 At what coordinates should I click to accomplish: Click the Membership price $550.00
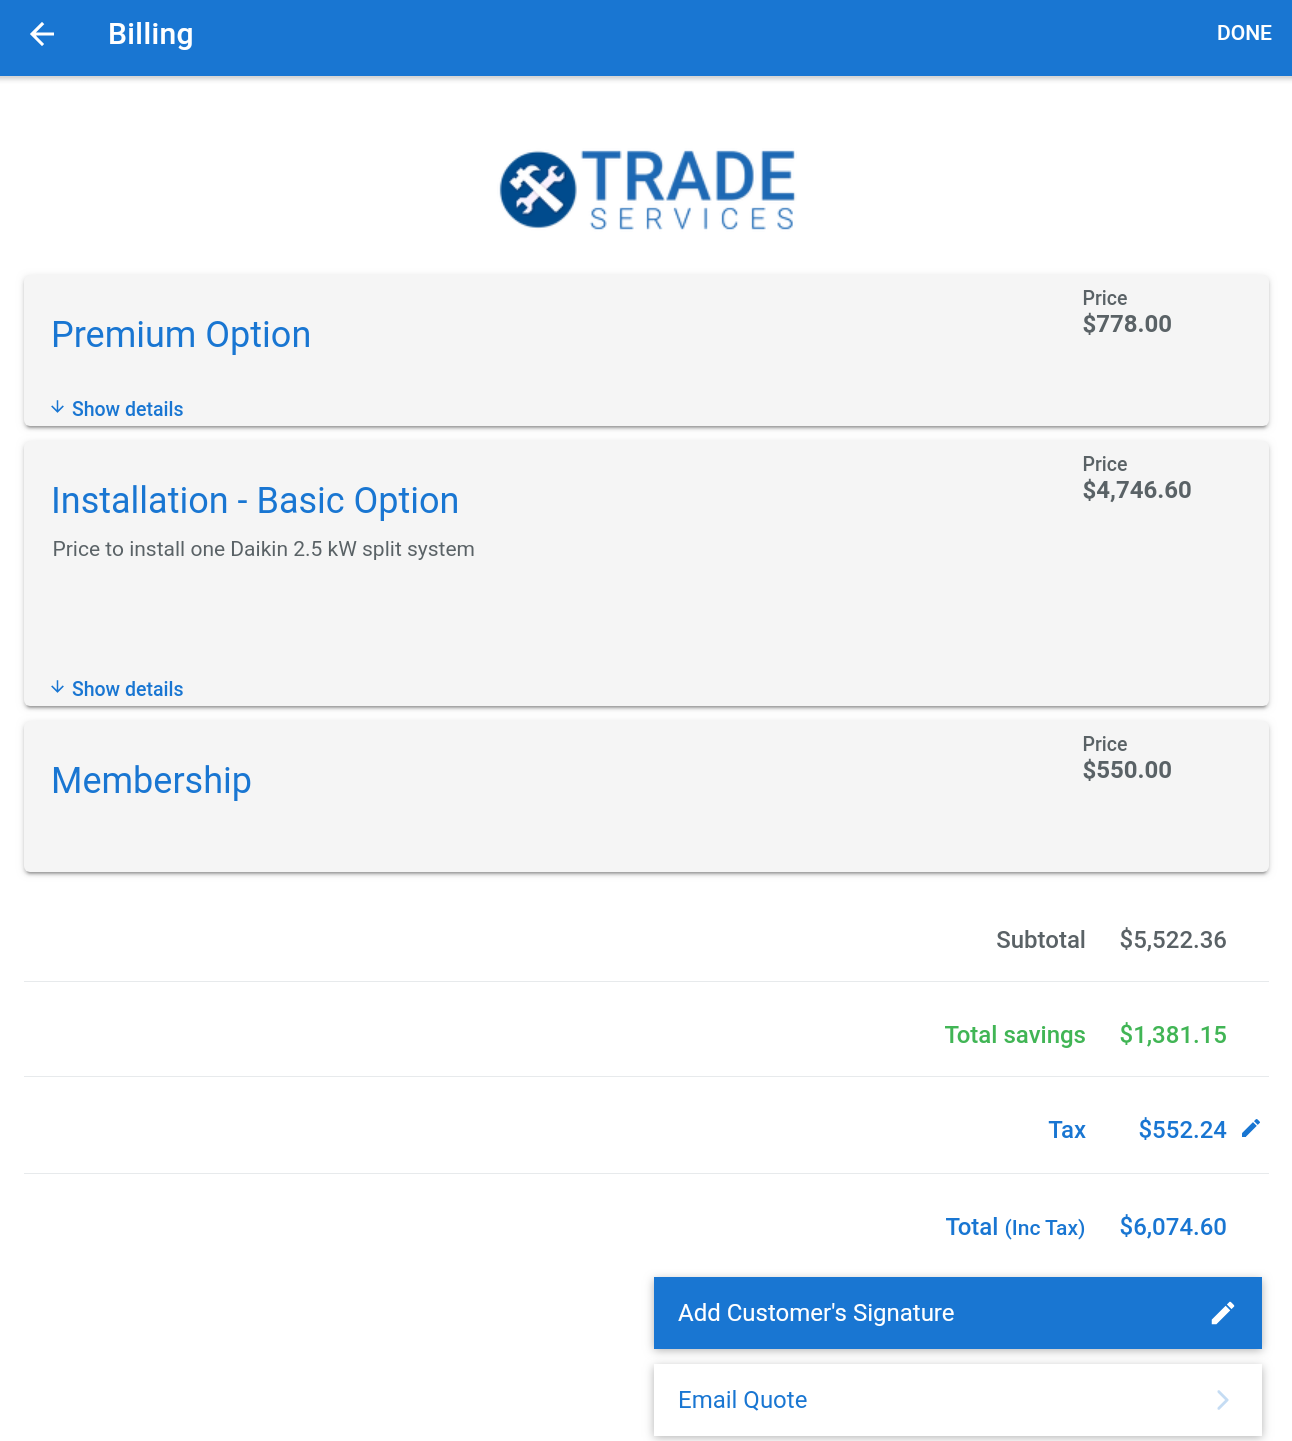tap(1127, 770)
